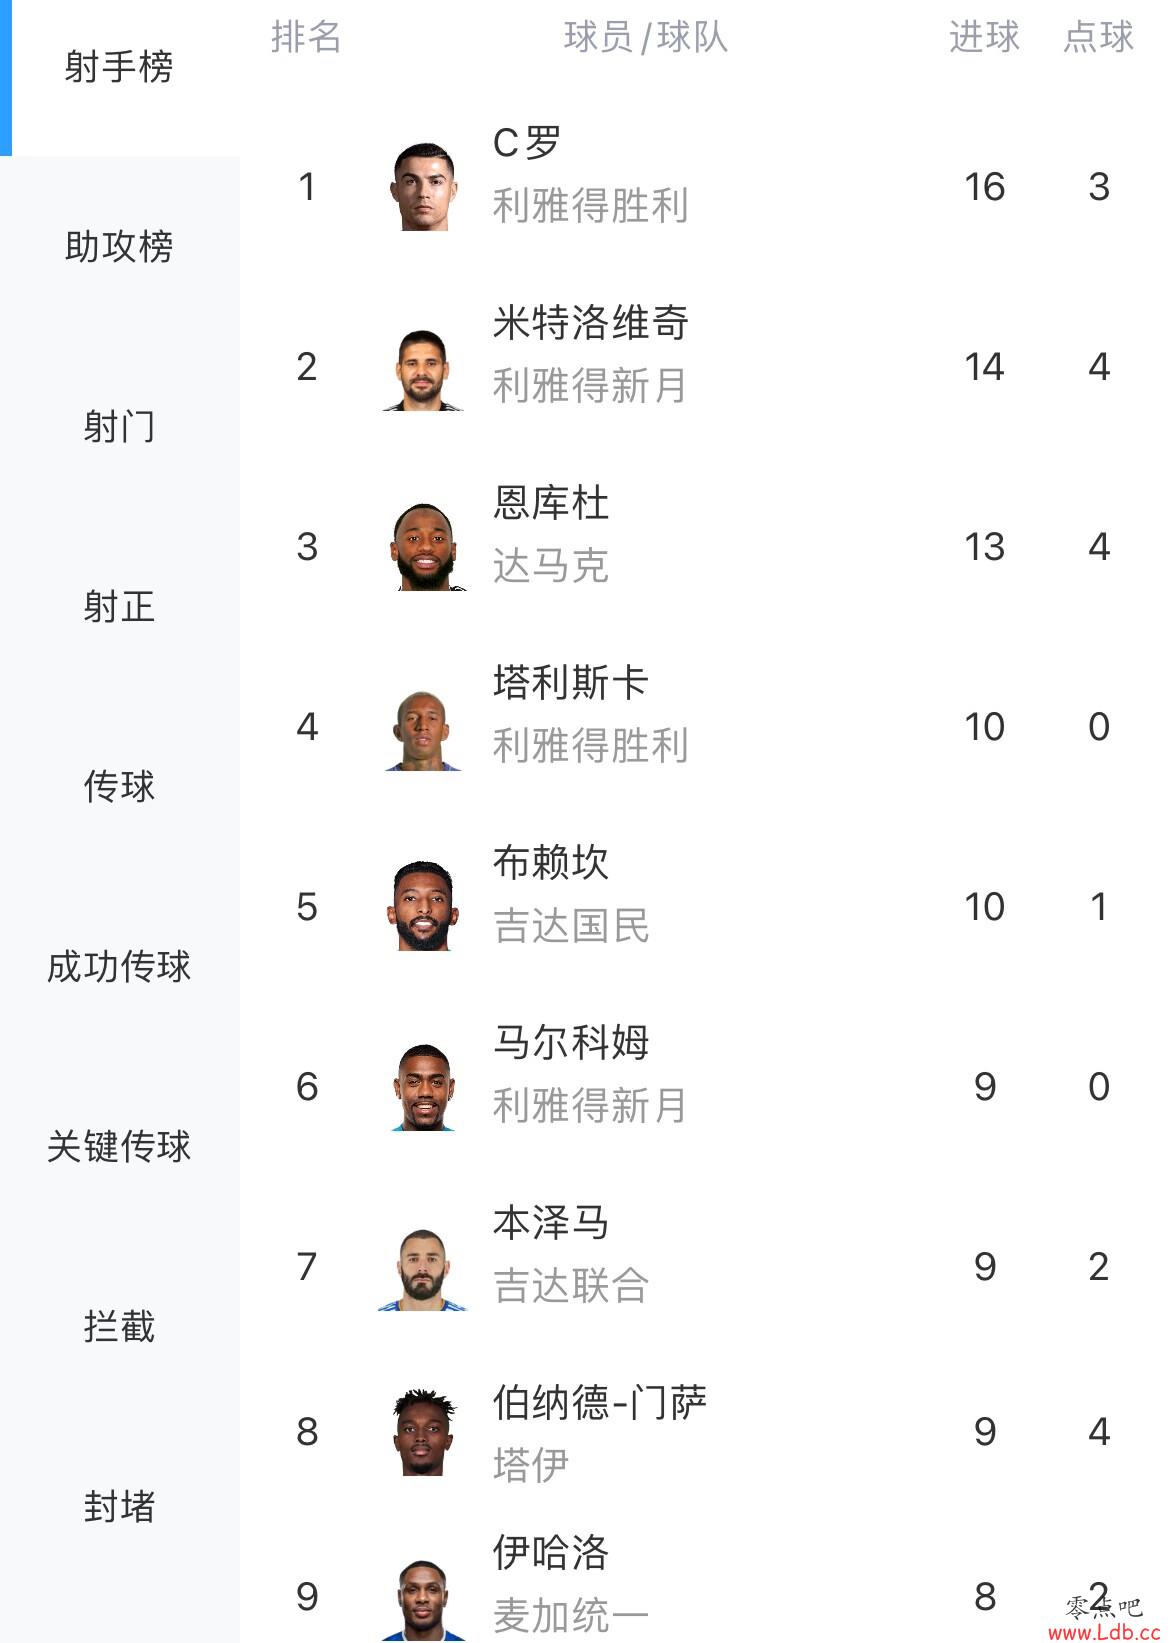Open C罗's player avatar
The height and width of the screenshot is (1643, 1170).
pos(424,186)
